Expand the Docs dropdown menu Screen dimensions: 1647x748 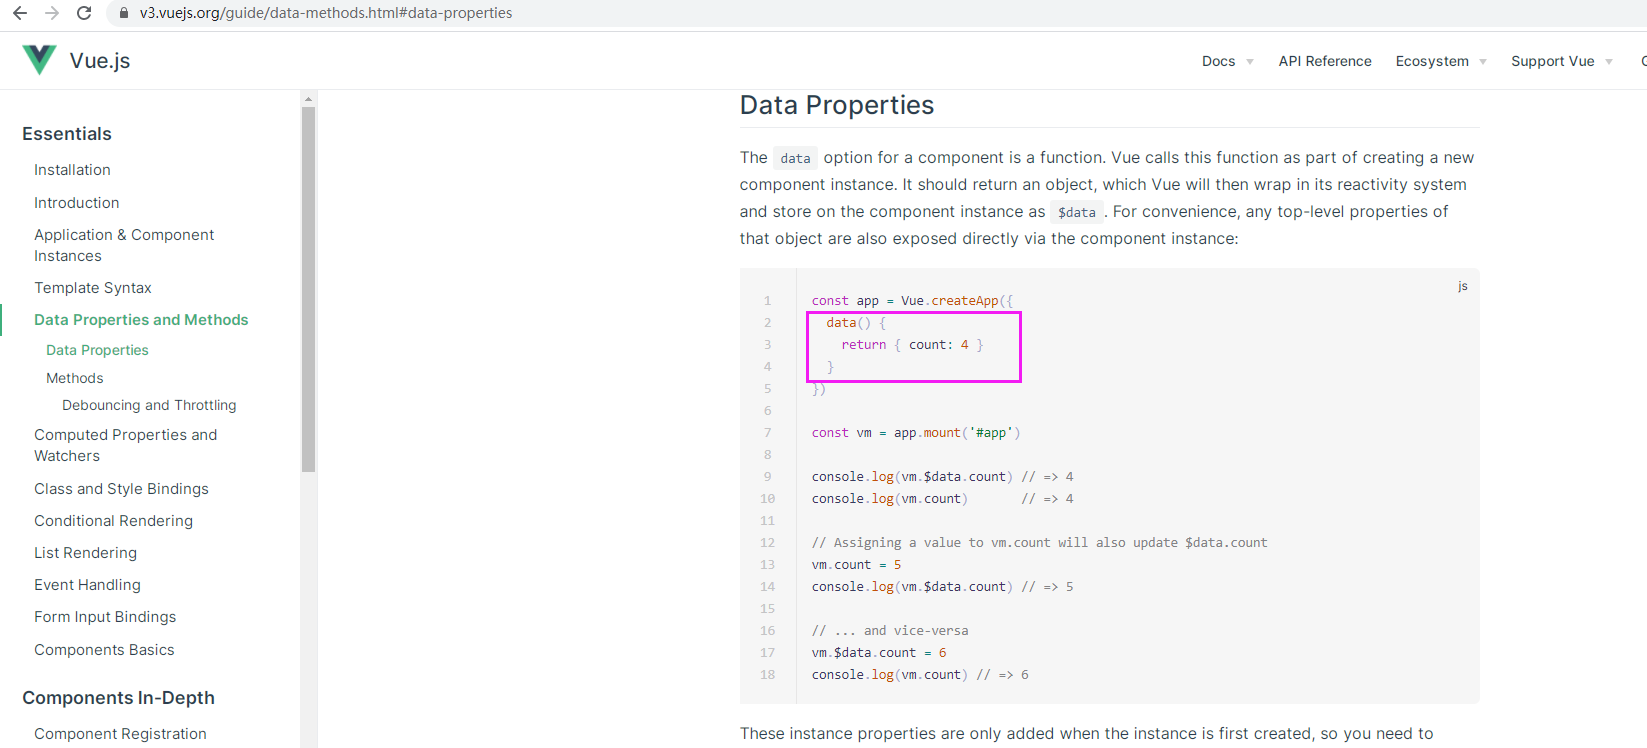[x=1227, y=61]
